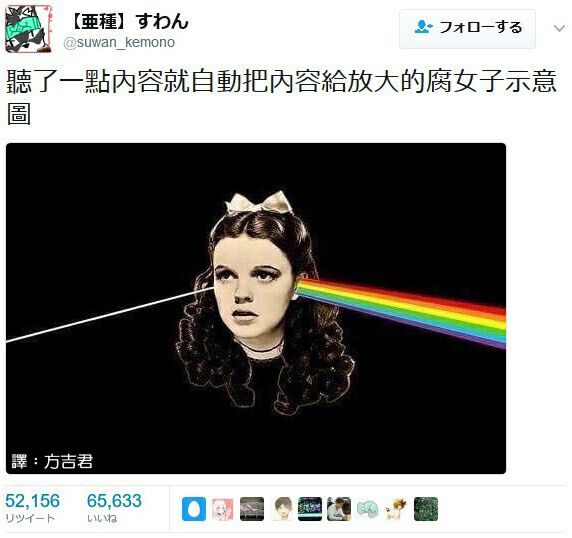Image resolution: width=572 pixels, height=538 pixels.
Task: Enlarge the prism parody tweet image
Action: click(256, 309)
